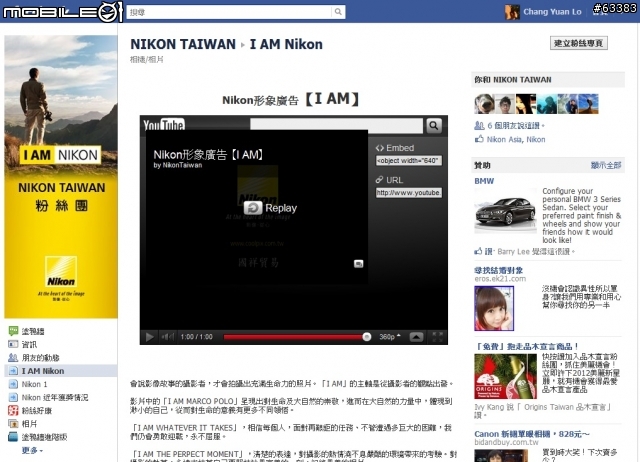The width and height of the screenshot is (640, 462).
Task: Click the Embed code icon
Action: [380, 148]
